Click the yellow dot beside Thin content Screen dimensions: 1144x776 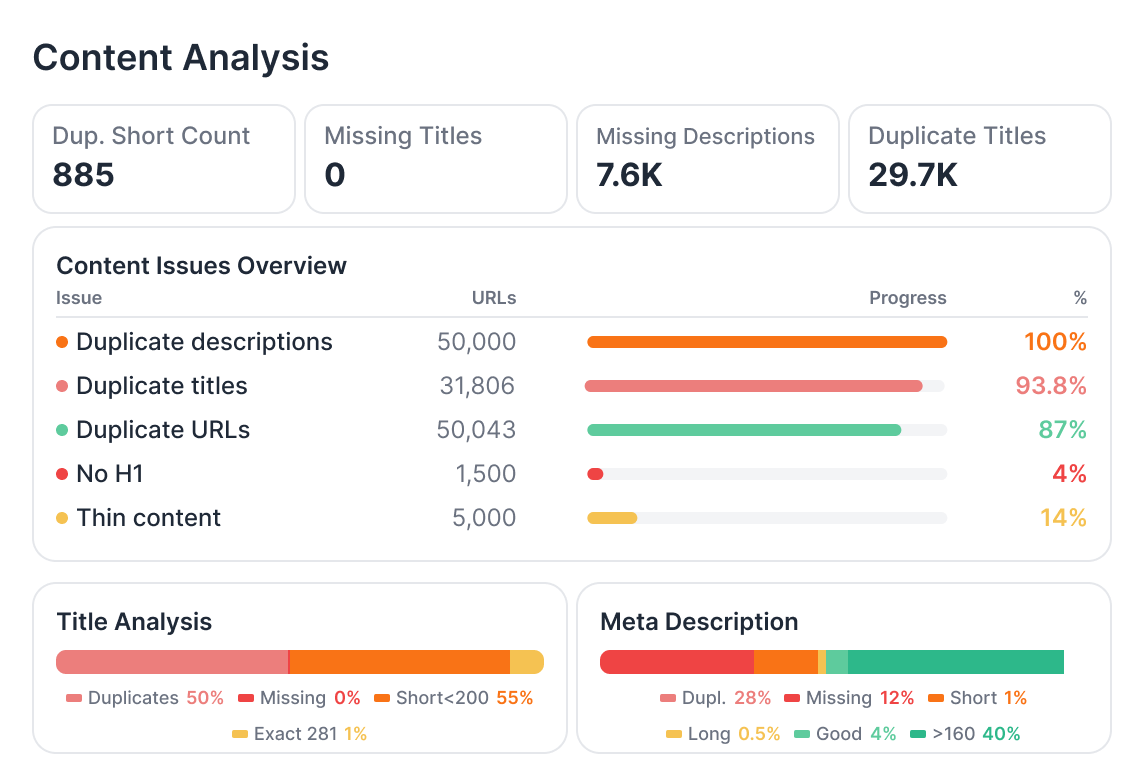(x=62, y=518)
